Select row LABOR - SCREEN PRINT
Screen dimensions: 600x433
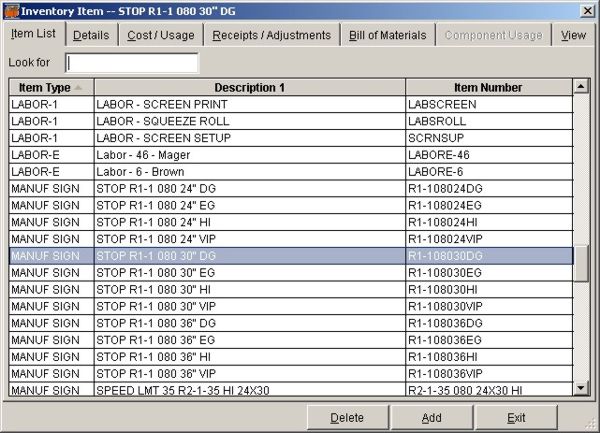(x=291, y=104)
